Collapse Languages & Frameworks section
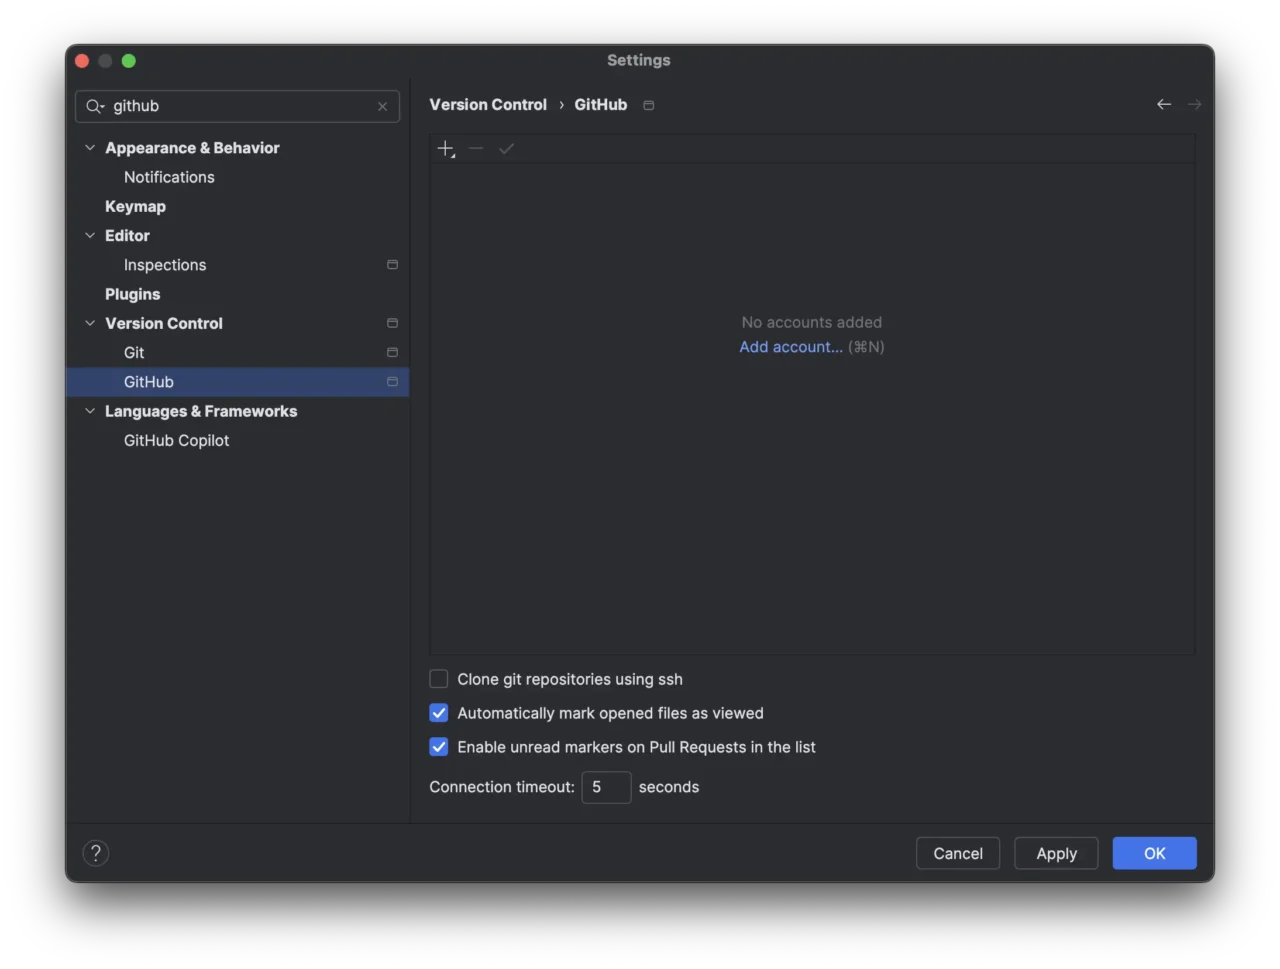Screen dimensions: 1280x969 (x=90, y=411)
